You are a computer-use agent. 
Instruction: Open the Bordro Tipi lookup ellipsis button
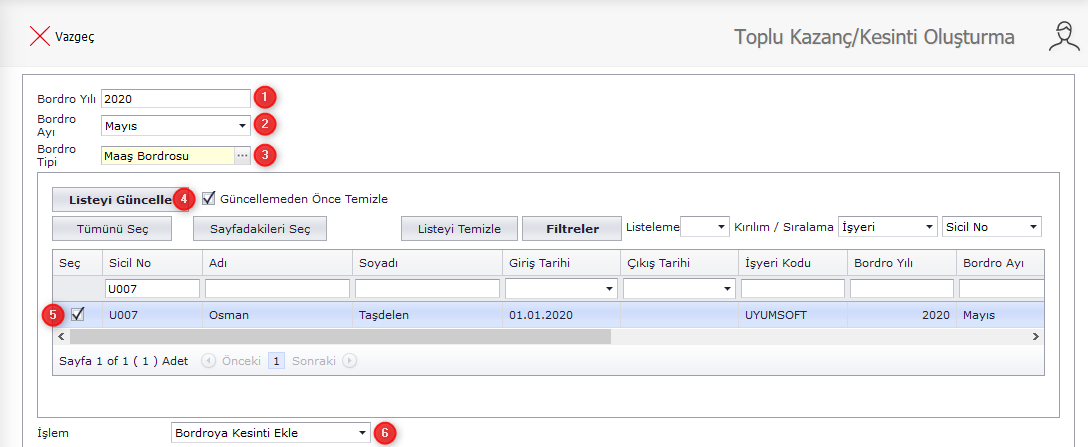pos(242,155)
